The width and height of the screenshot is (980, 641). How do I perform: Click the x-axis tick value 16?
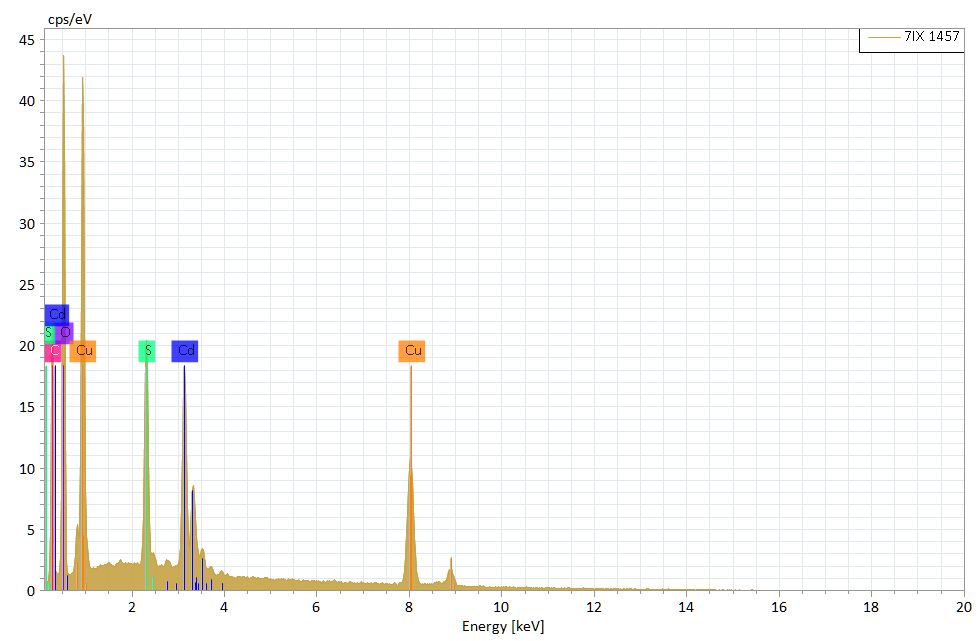tap(779, 607)
